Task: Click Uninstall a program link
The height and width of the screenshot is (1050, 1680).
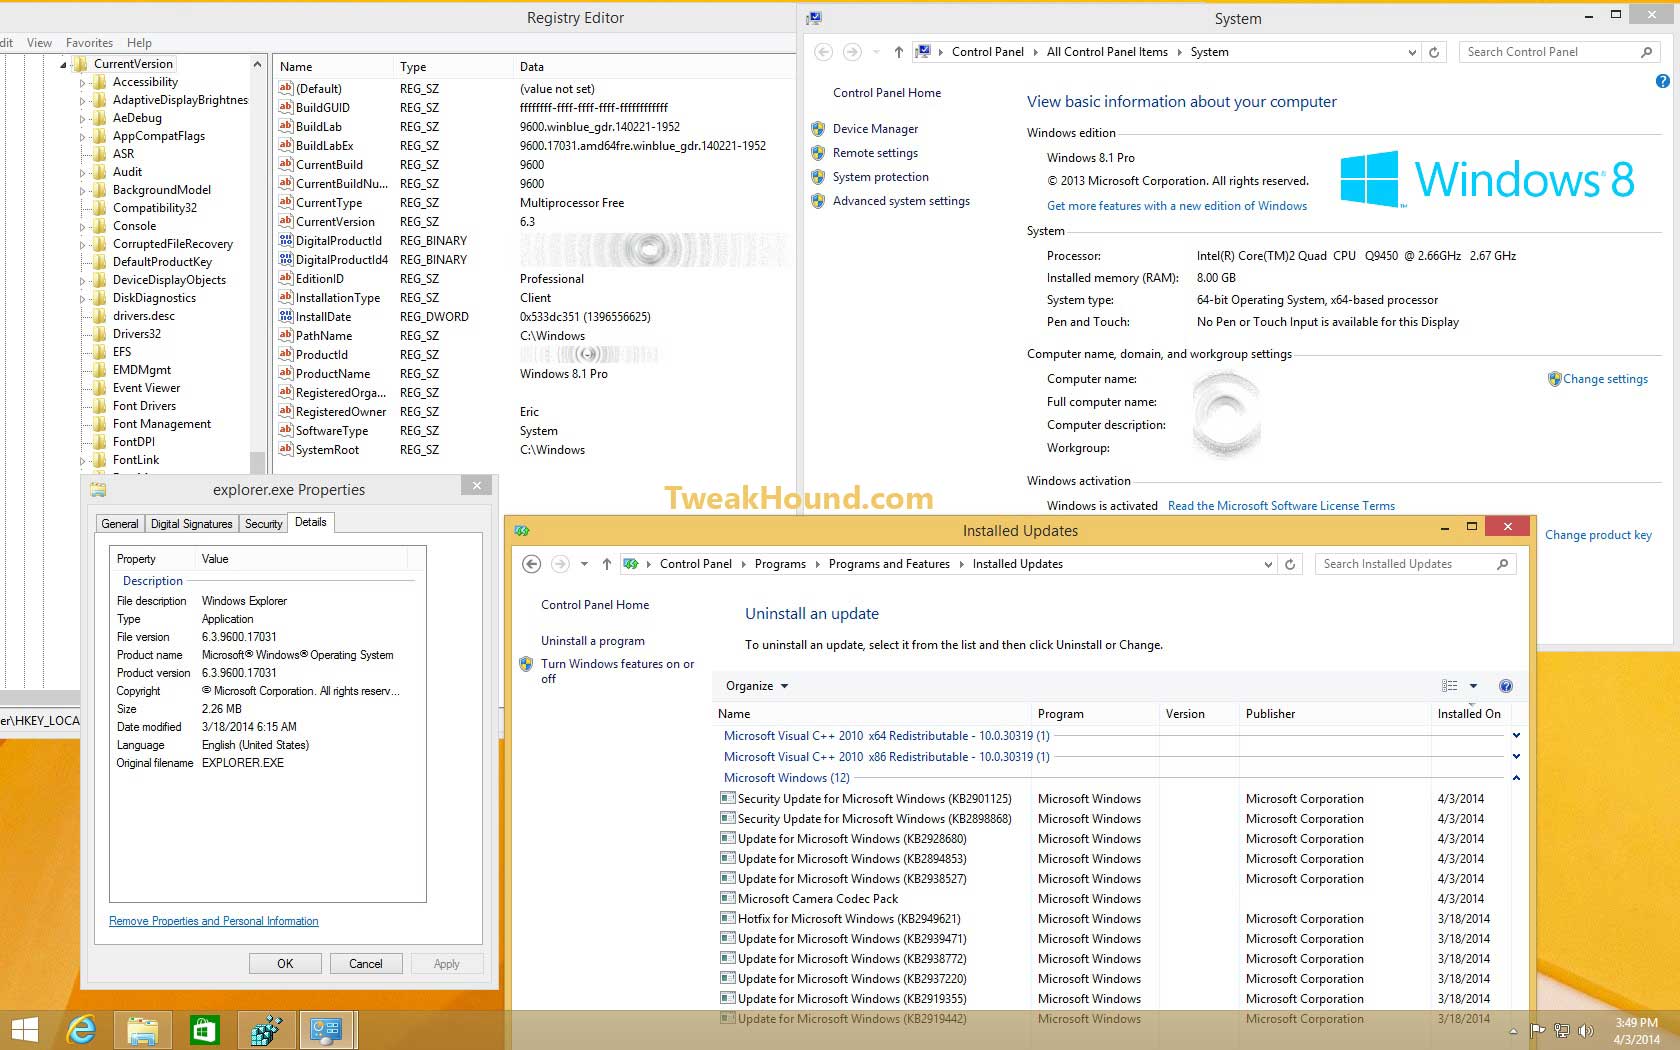Action: point(593,641)
